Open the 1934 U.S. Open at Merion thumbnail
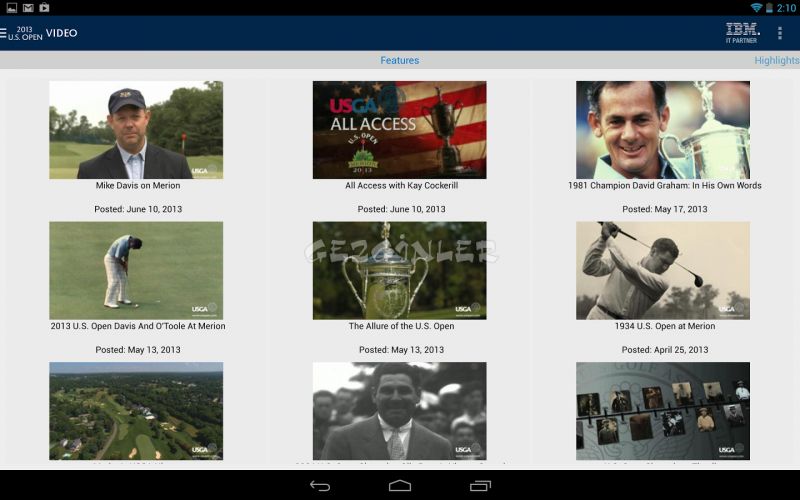Image resolution: width=800 pixels, height=500 pixels. [662, 270]
